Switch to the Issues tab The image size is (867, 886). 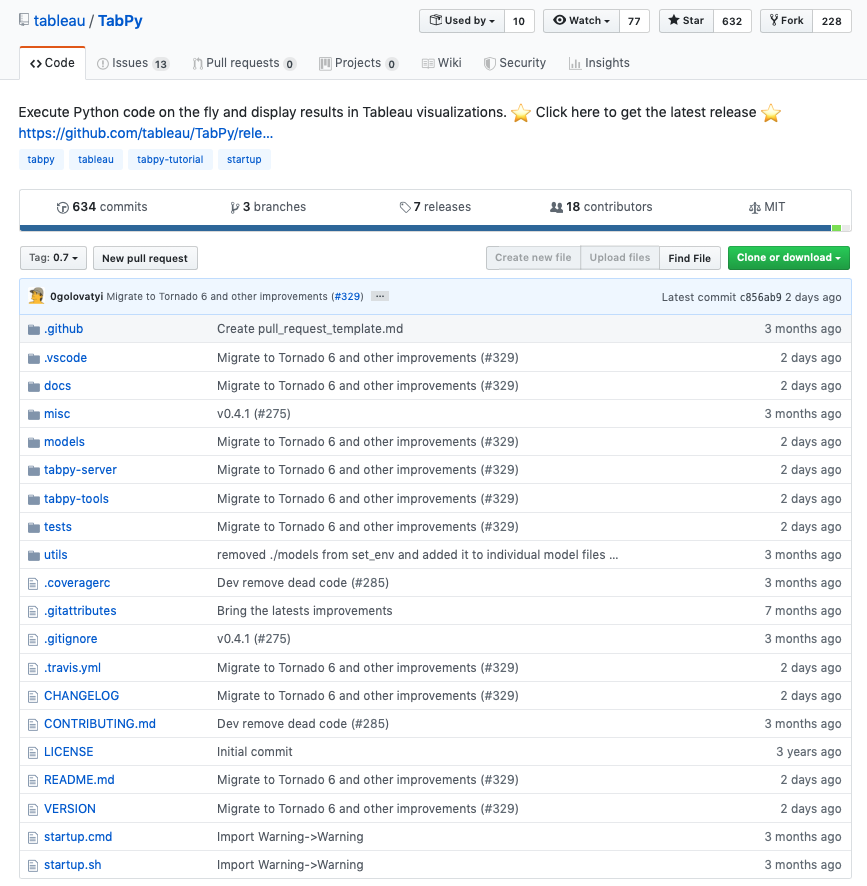pos(133,63)
